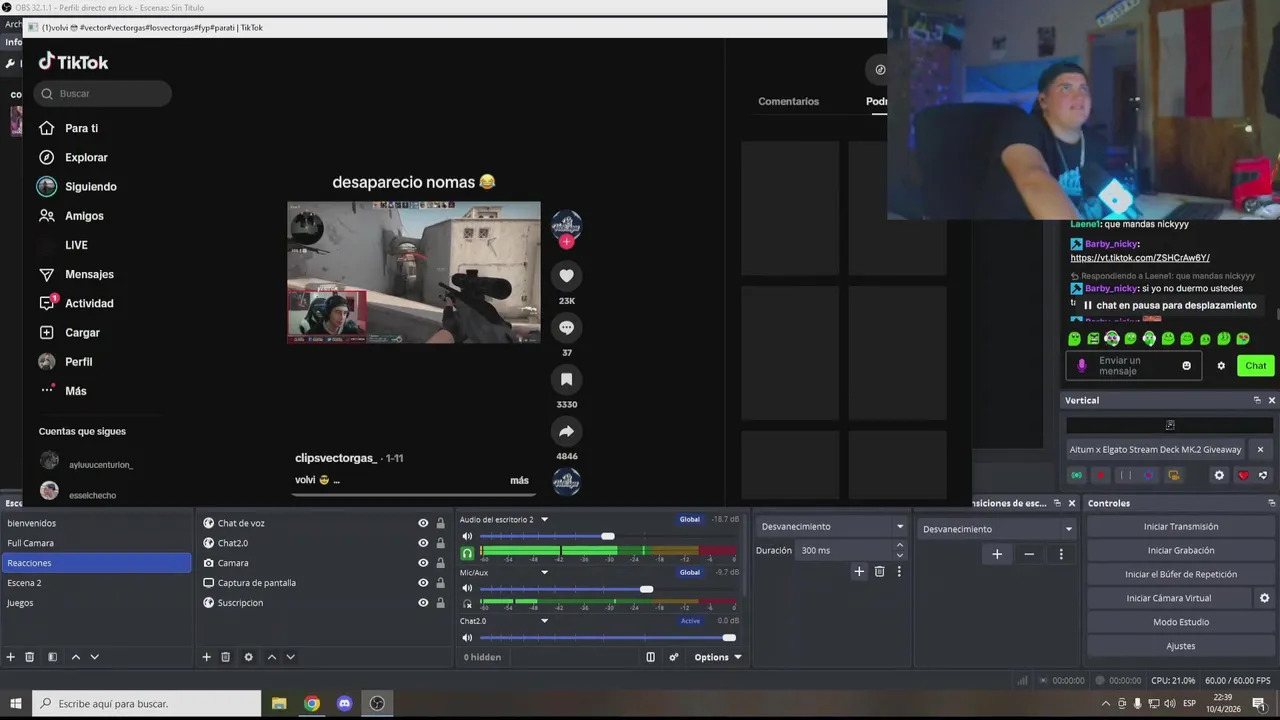Click the red heart icon in Vertical panel

tap(1243, 475)
